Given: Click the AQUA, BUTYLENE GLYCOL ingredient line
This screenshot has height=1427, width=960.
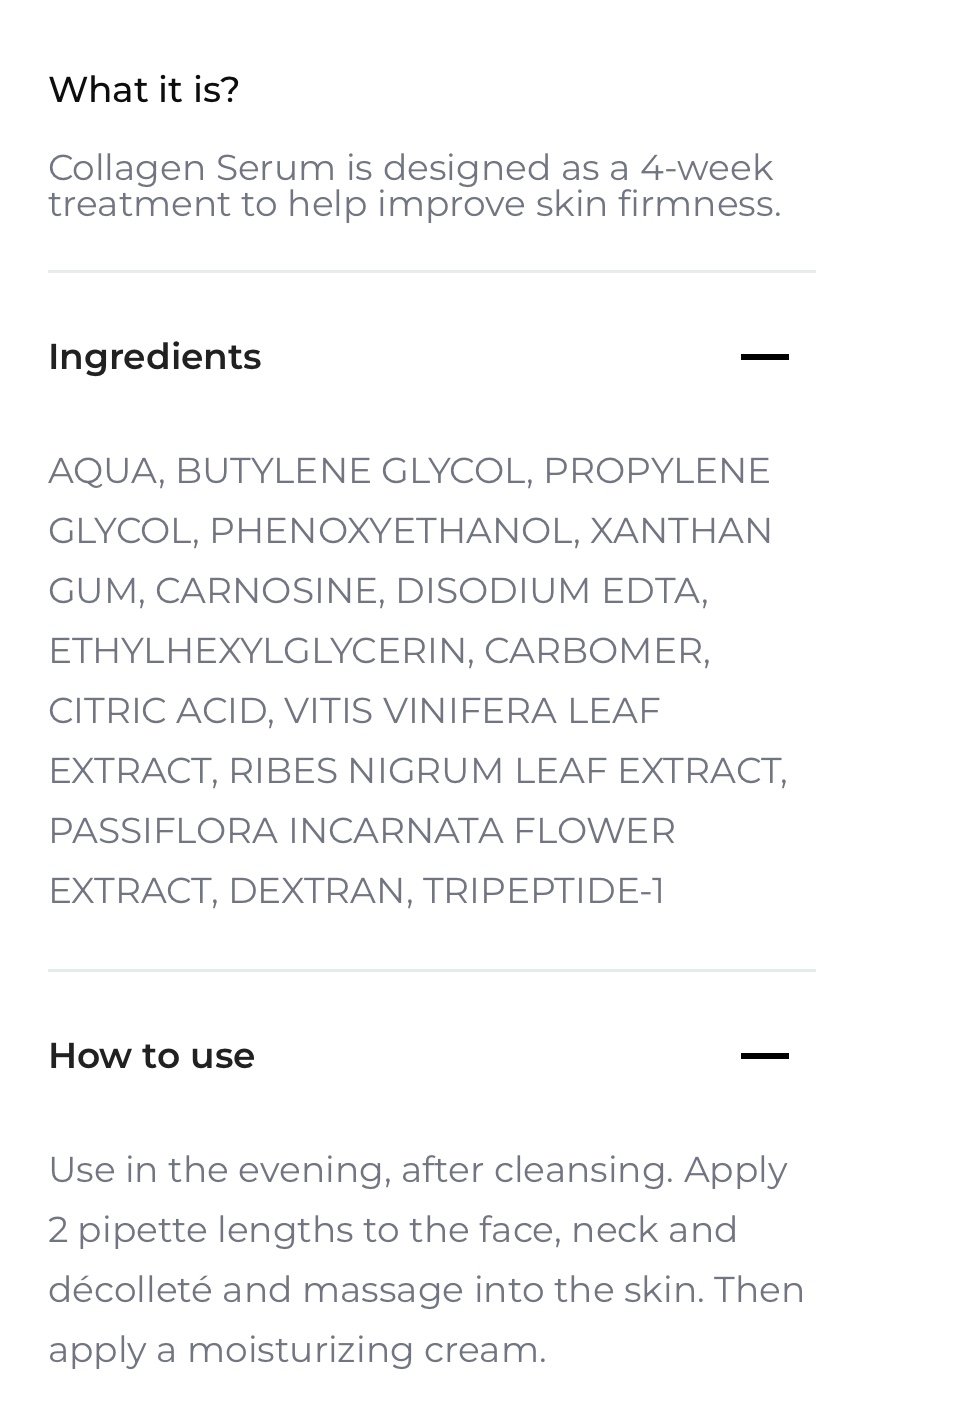Looking at the screenshot, I should coord(409,471).
